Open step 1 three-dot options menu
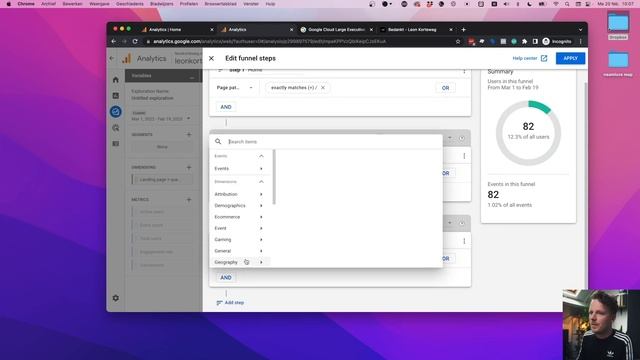Image resolution: width=640 pixels, height=360 pixels. pyautogui.click(x=464, y=71)
